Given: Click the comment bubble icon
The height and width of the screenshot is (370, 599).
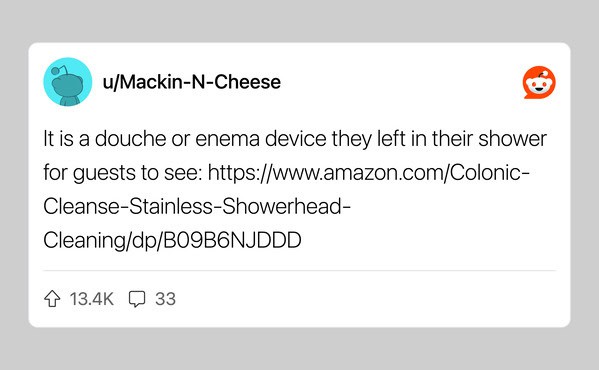Looking at the screenshot, I should (137, 299).
